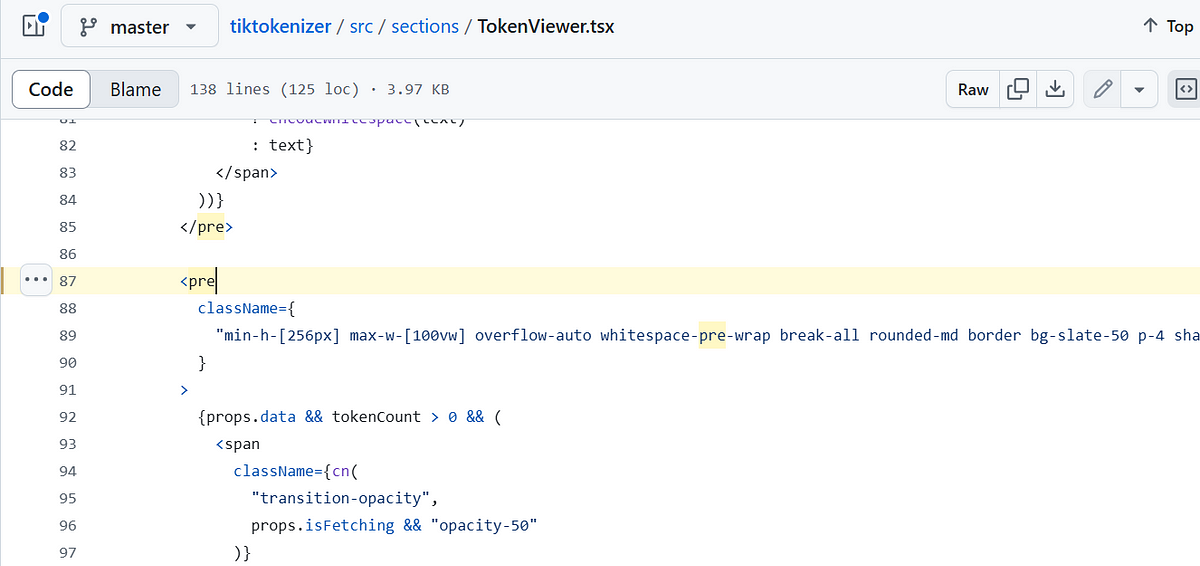This screenshot has height=566, width=1200.
Task: Edit this file pencil icon
Action: pos(1103,89)
